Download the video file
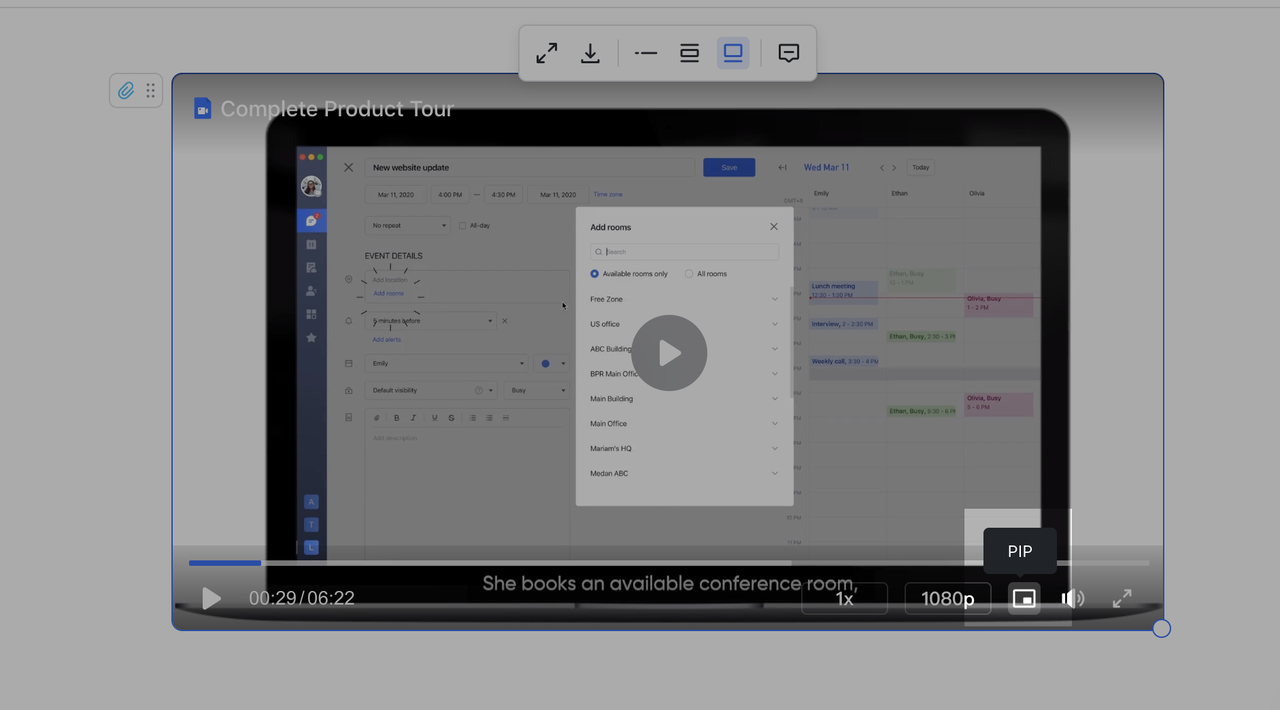The width and height of the screenshot is (1280, 710). point(590,54)
